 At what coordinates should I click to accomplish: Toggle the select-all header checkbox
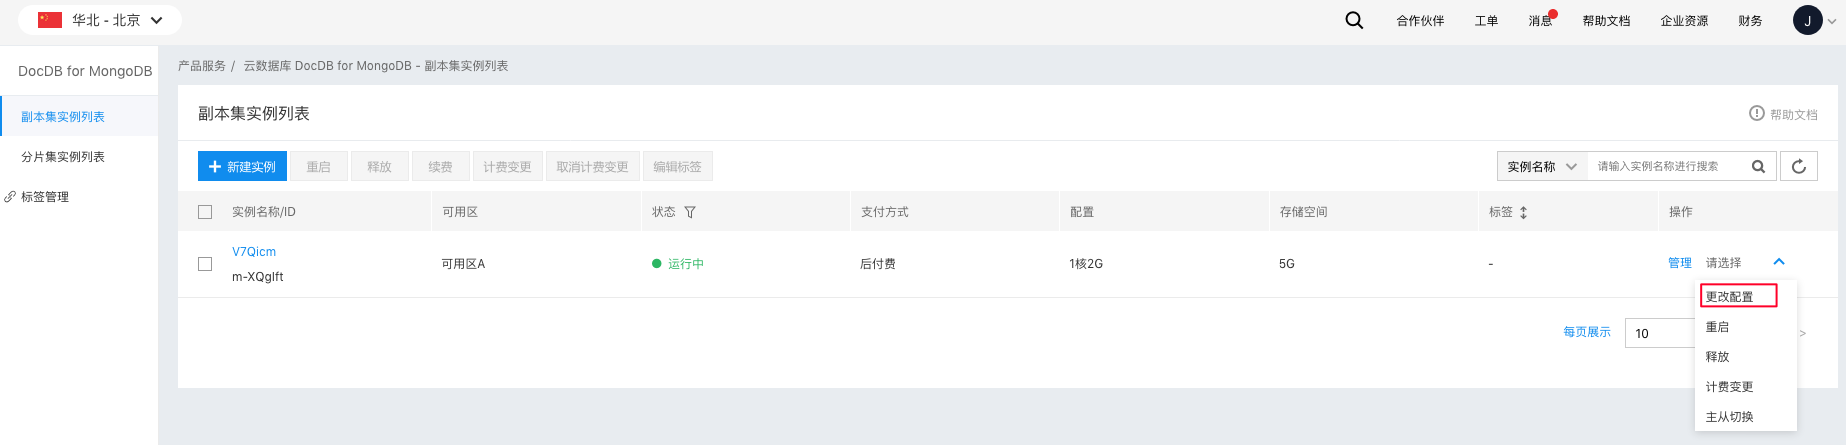[205, 212]
